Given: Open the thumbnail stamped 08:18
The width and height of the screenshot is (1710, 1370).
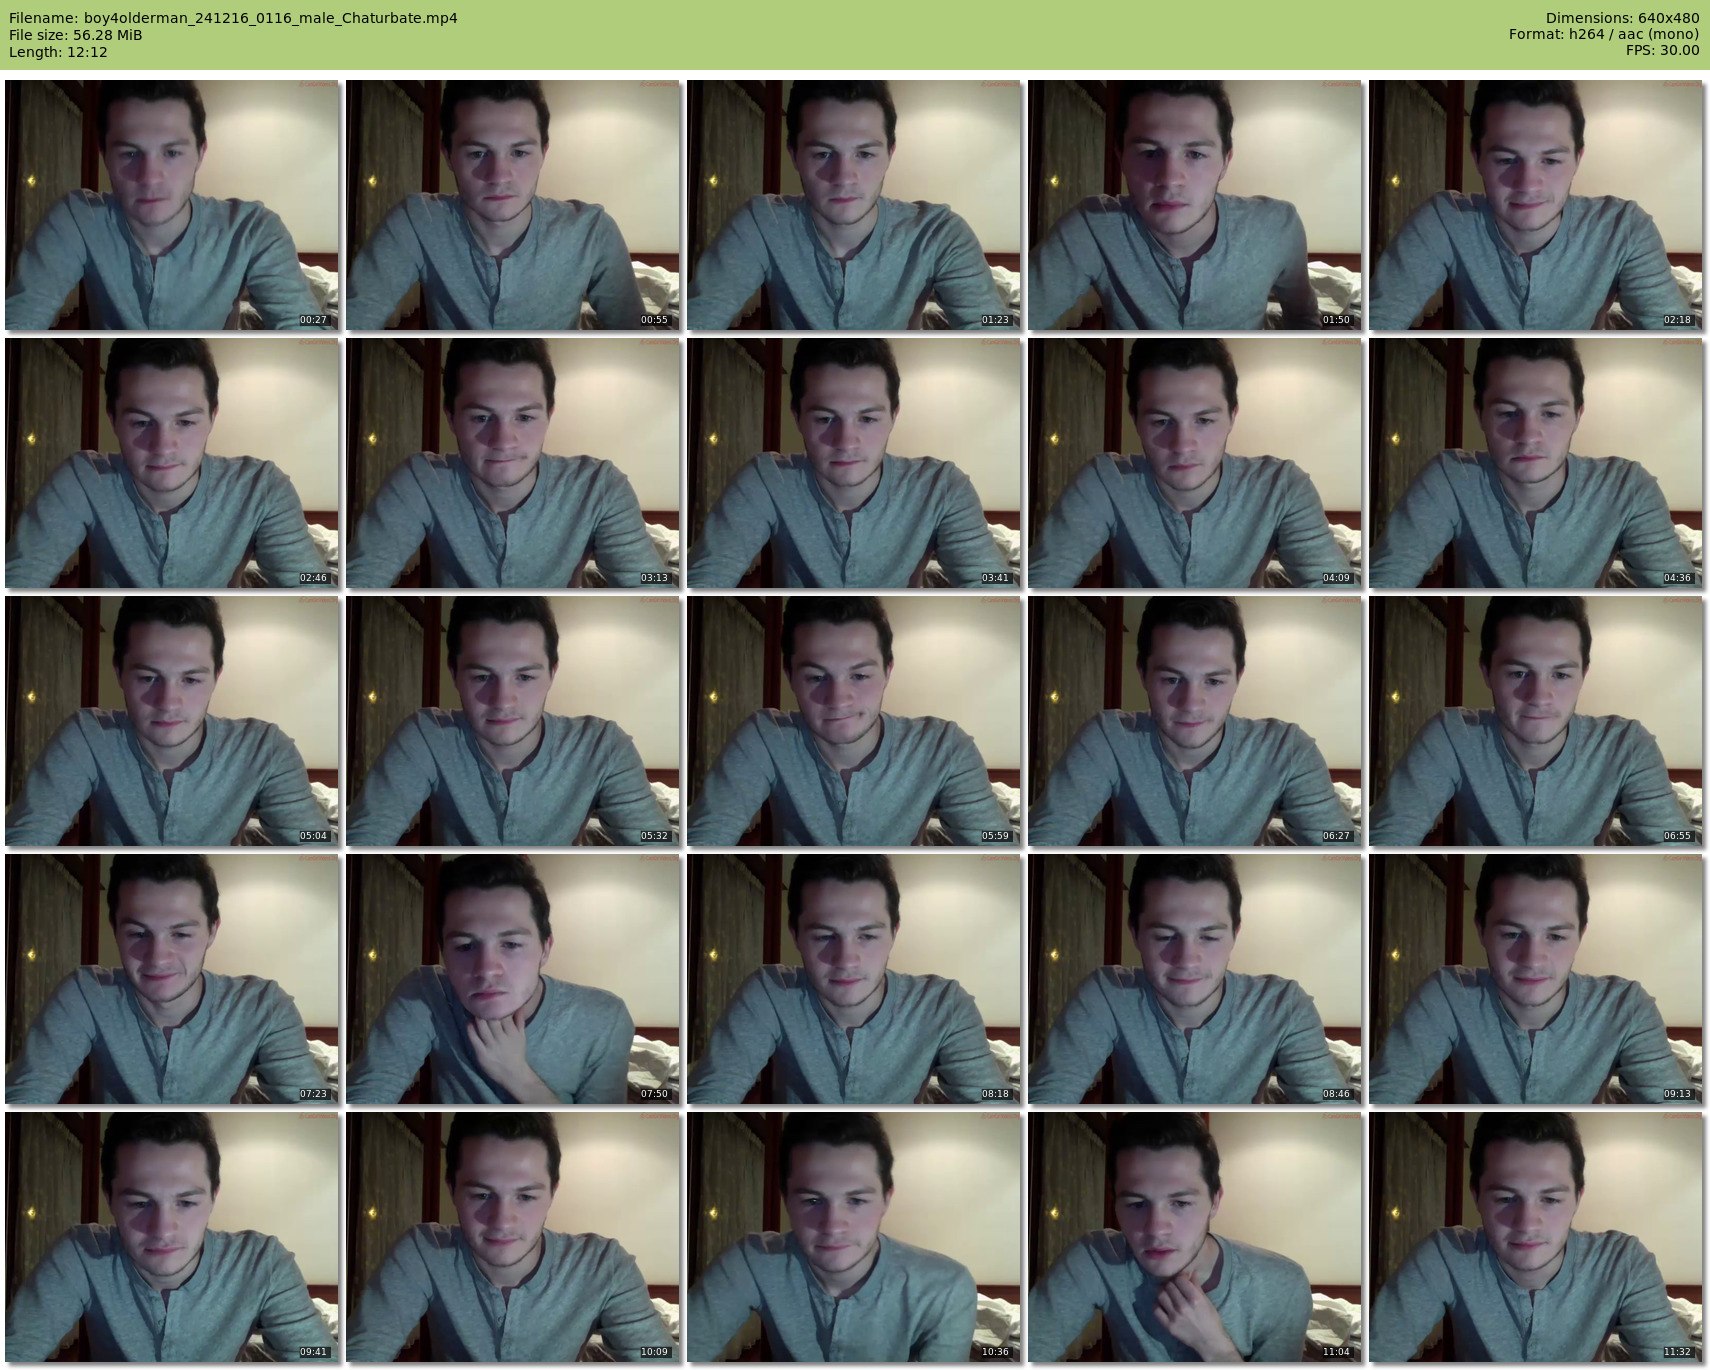Looking at the screenshot, I should [854, 979].
